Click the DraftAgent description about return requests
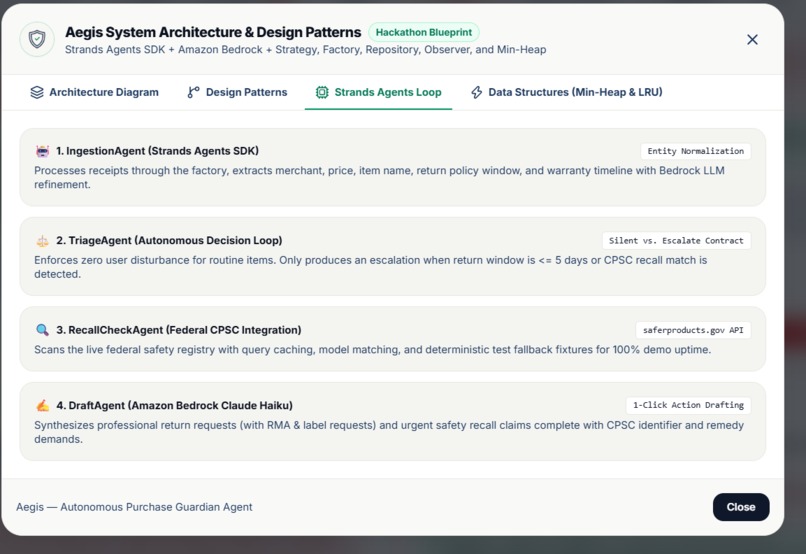 coord(389,432)
